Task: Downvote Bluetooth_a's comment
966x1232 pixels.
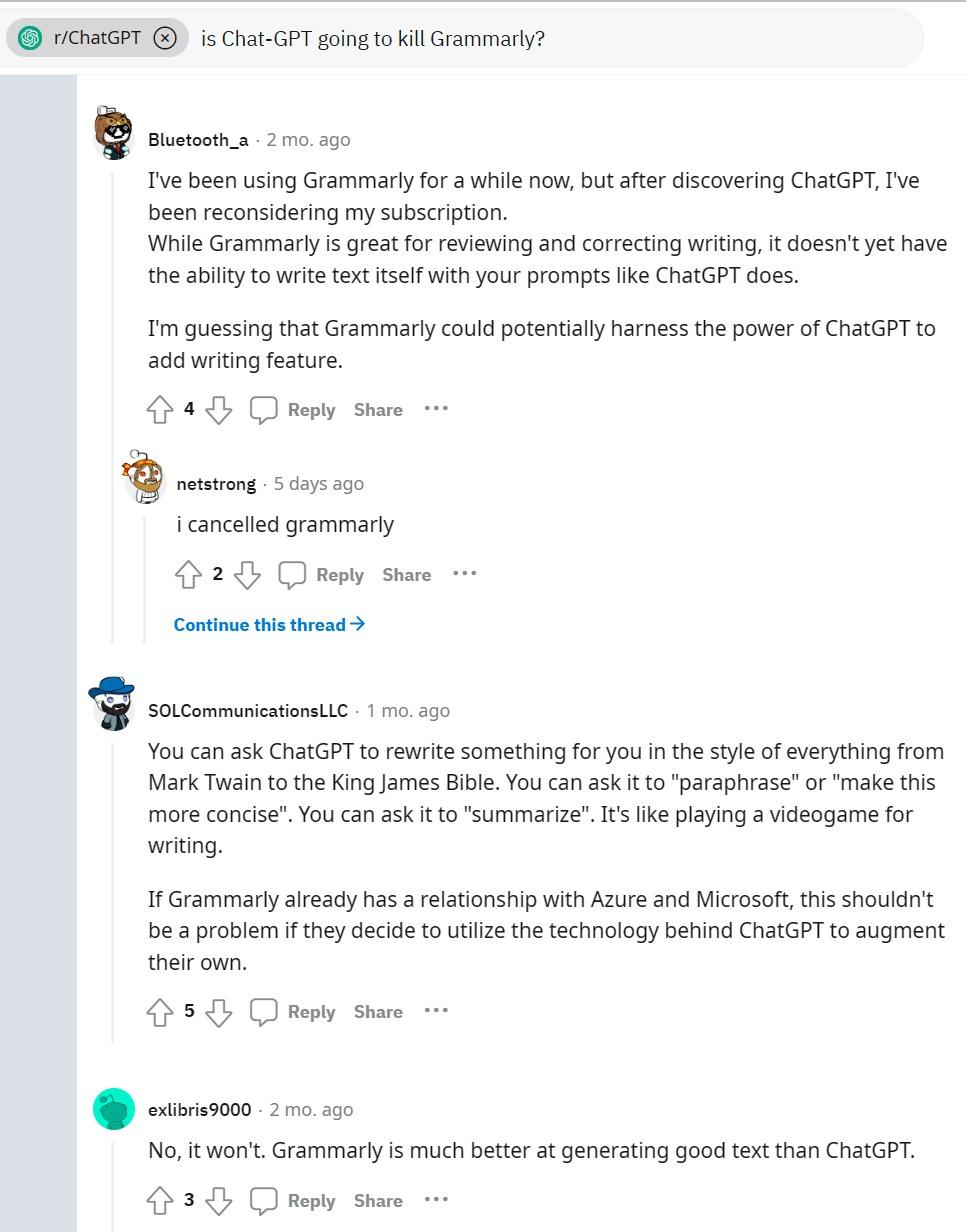Action: click(x=219, y=409)
